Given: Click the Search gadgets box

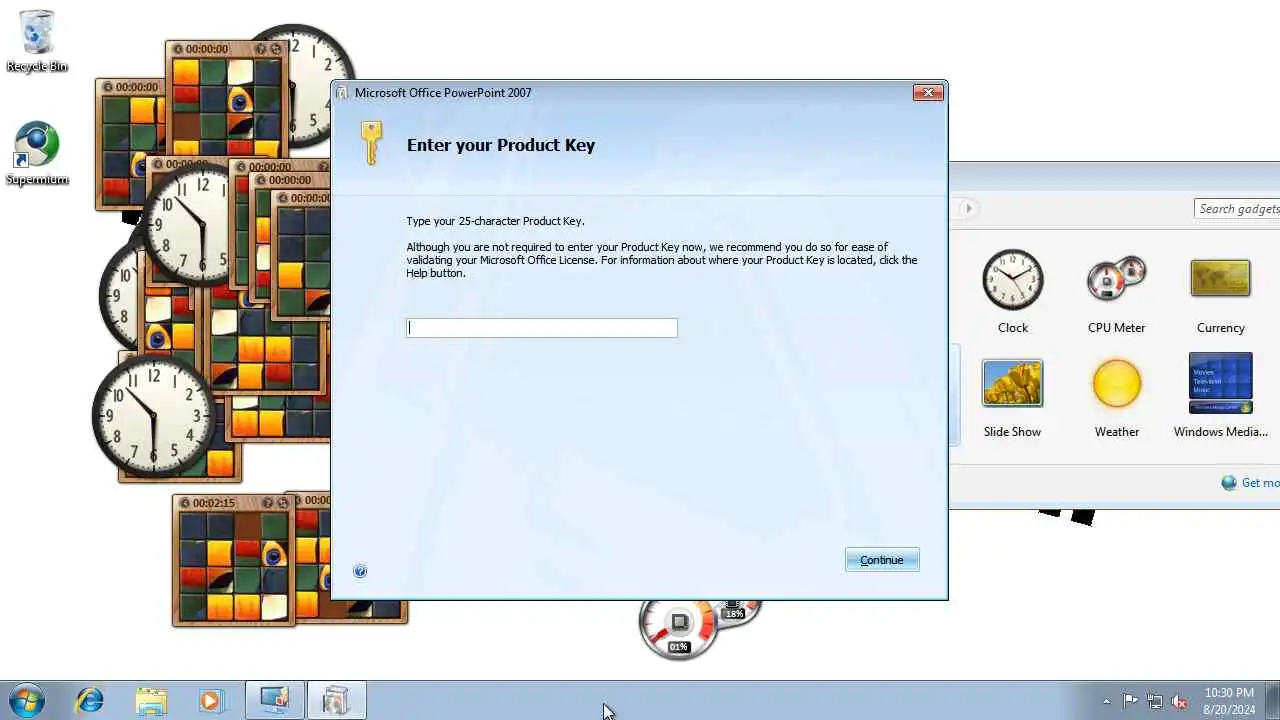Looking at the screenshot, I should [x=1238, y=208].
